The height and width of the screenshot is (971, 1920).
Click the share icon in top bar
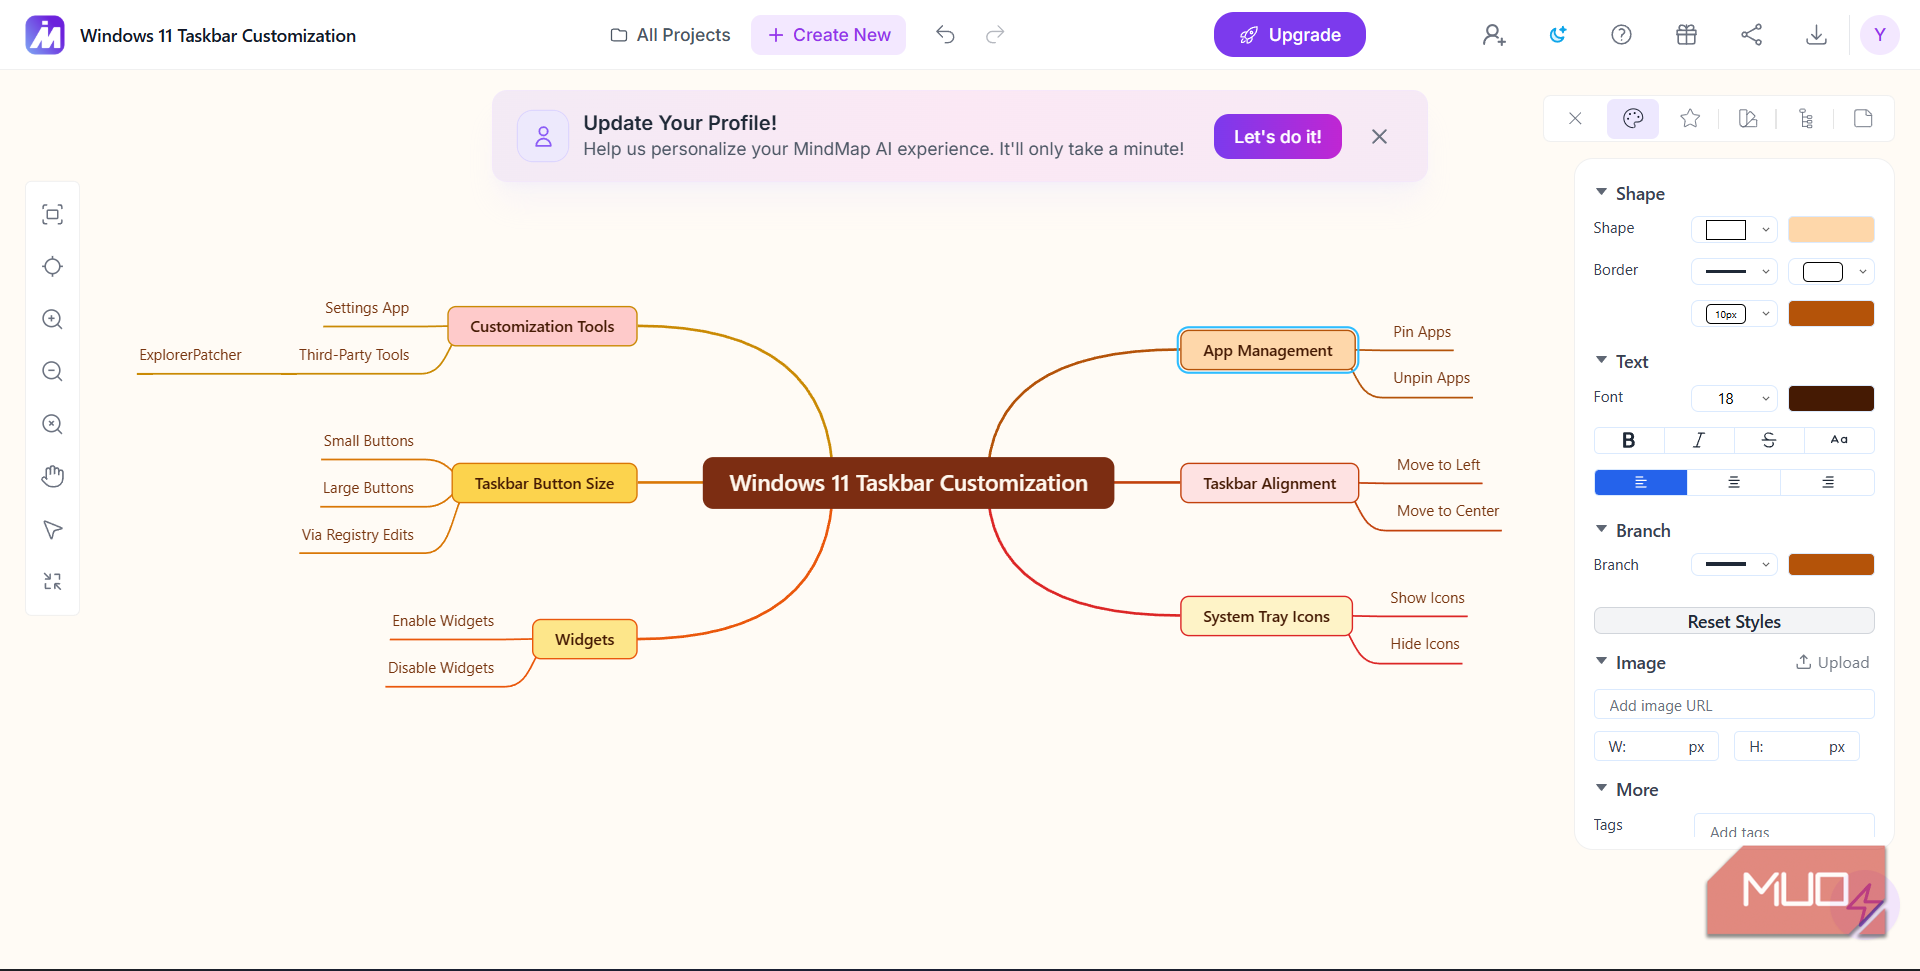(x=1752, y=35)
